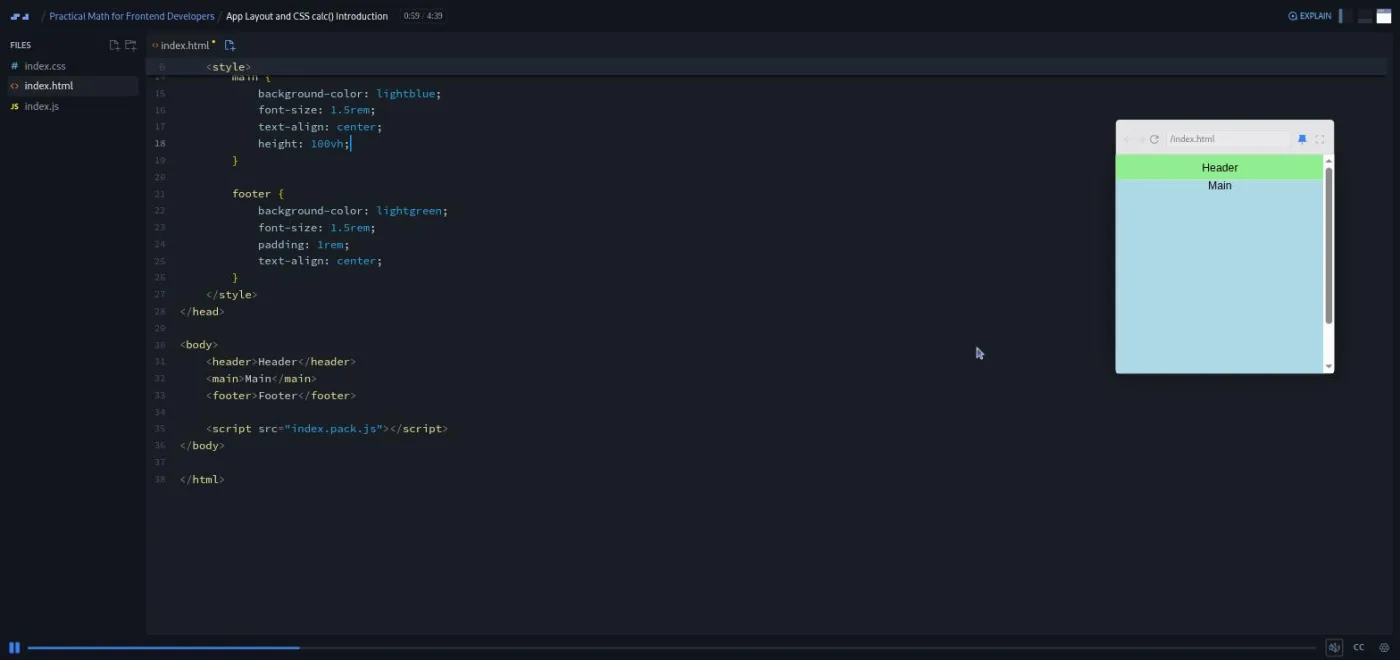Click the Scrimba logo icon
Image resolution: width=1400 pixels, height=660 pixels.
19,16
